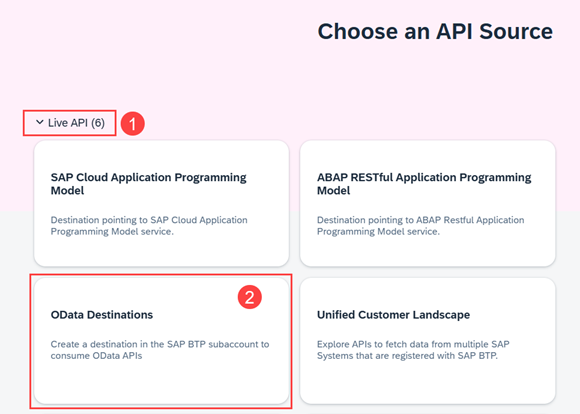580x414 pixels.
Task: Click text "Destination pointing to SAP Cloud Application"
Action: pos(149,220)
